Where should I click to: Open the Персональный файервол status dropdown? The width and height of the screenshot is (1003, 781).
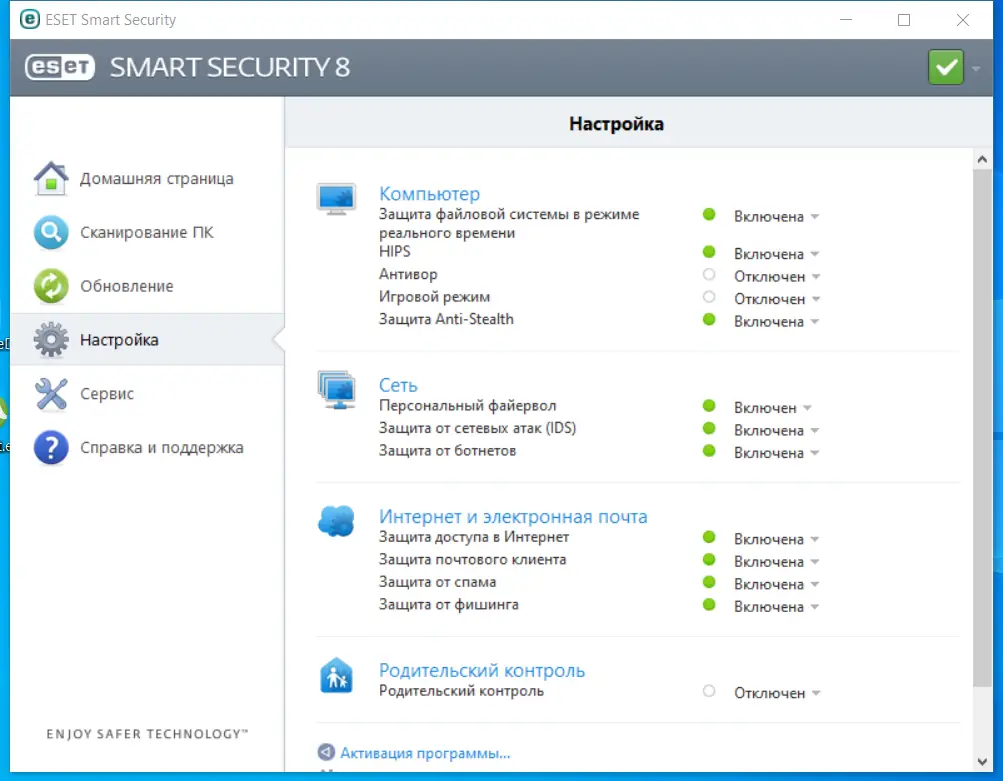[x=772, y=408]
